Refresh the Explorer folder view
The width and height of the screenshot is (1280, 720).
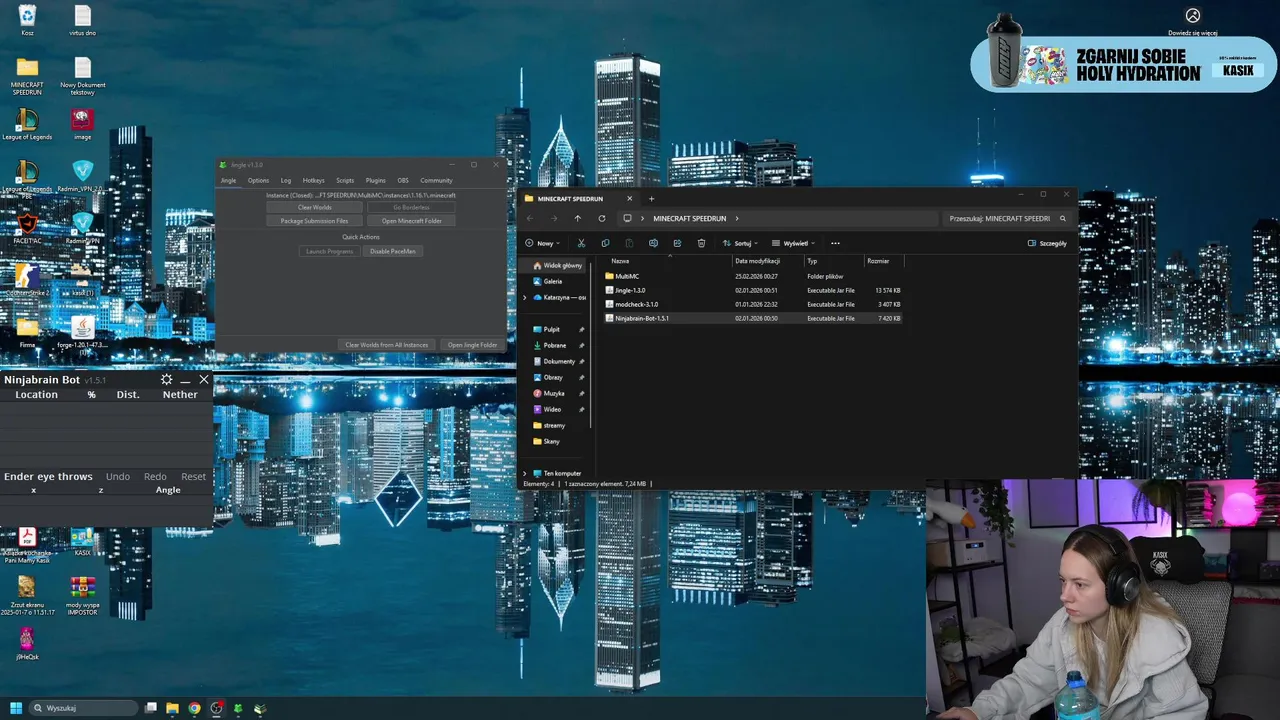[x=601, y=218]
